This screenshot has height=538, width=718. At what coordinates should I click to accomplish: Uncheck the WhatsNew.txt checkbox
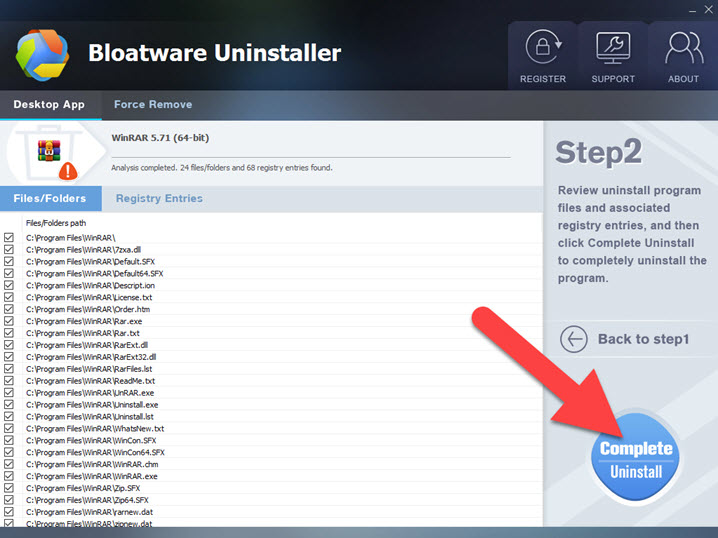(x=9, y=429)
